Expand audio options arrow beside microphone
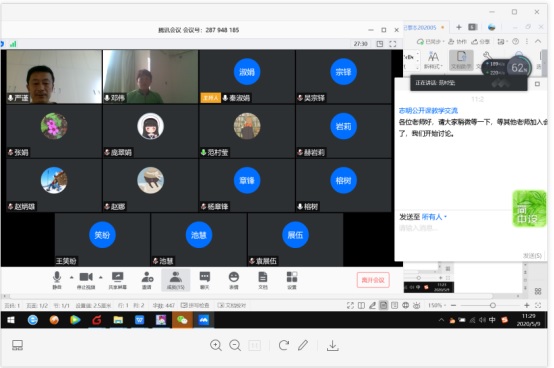The height and width of the screenshot is (368, 554). (x=72, y=277)
